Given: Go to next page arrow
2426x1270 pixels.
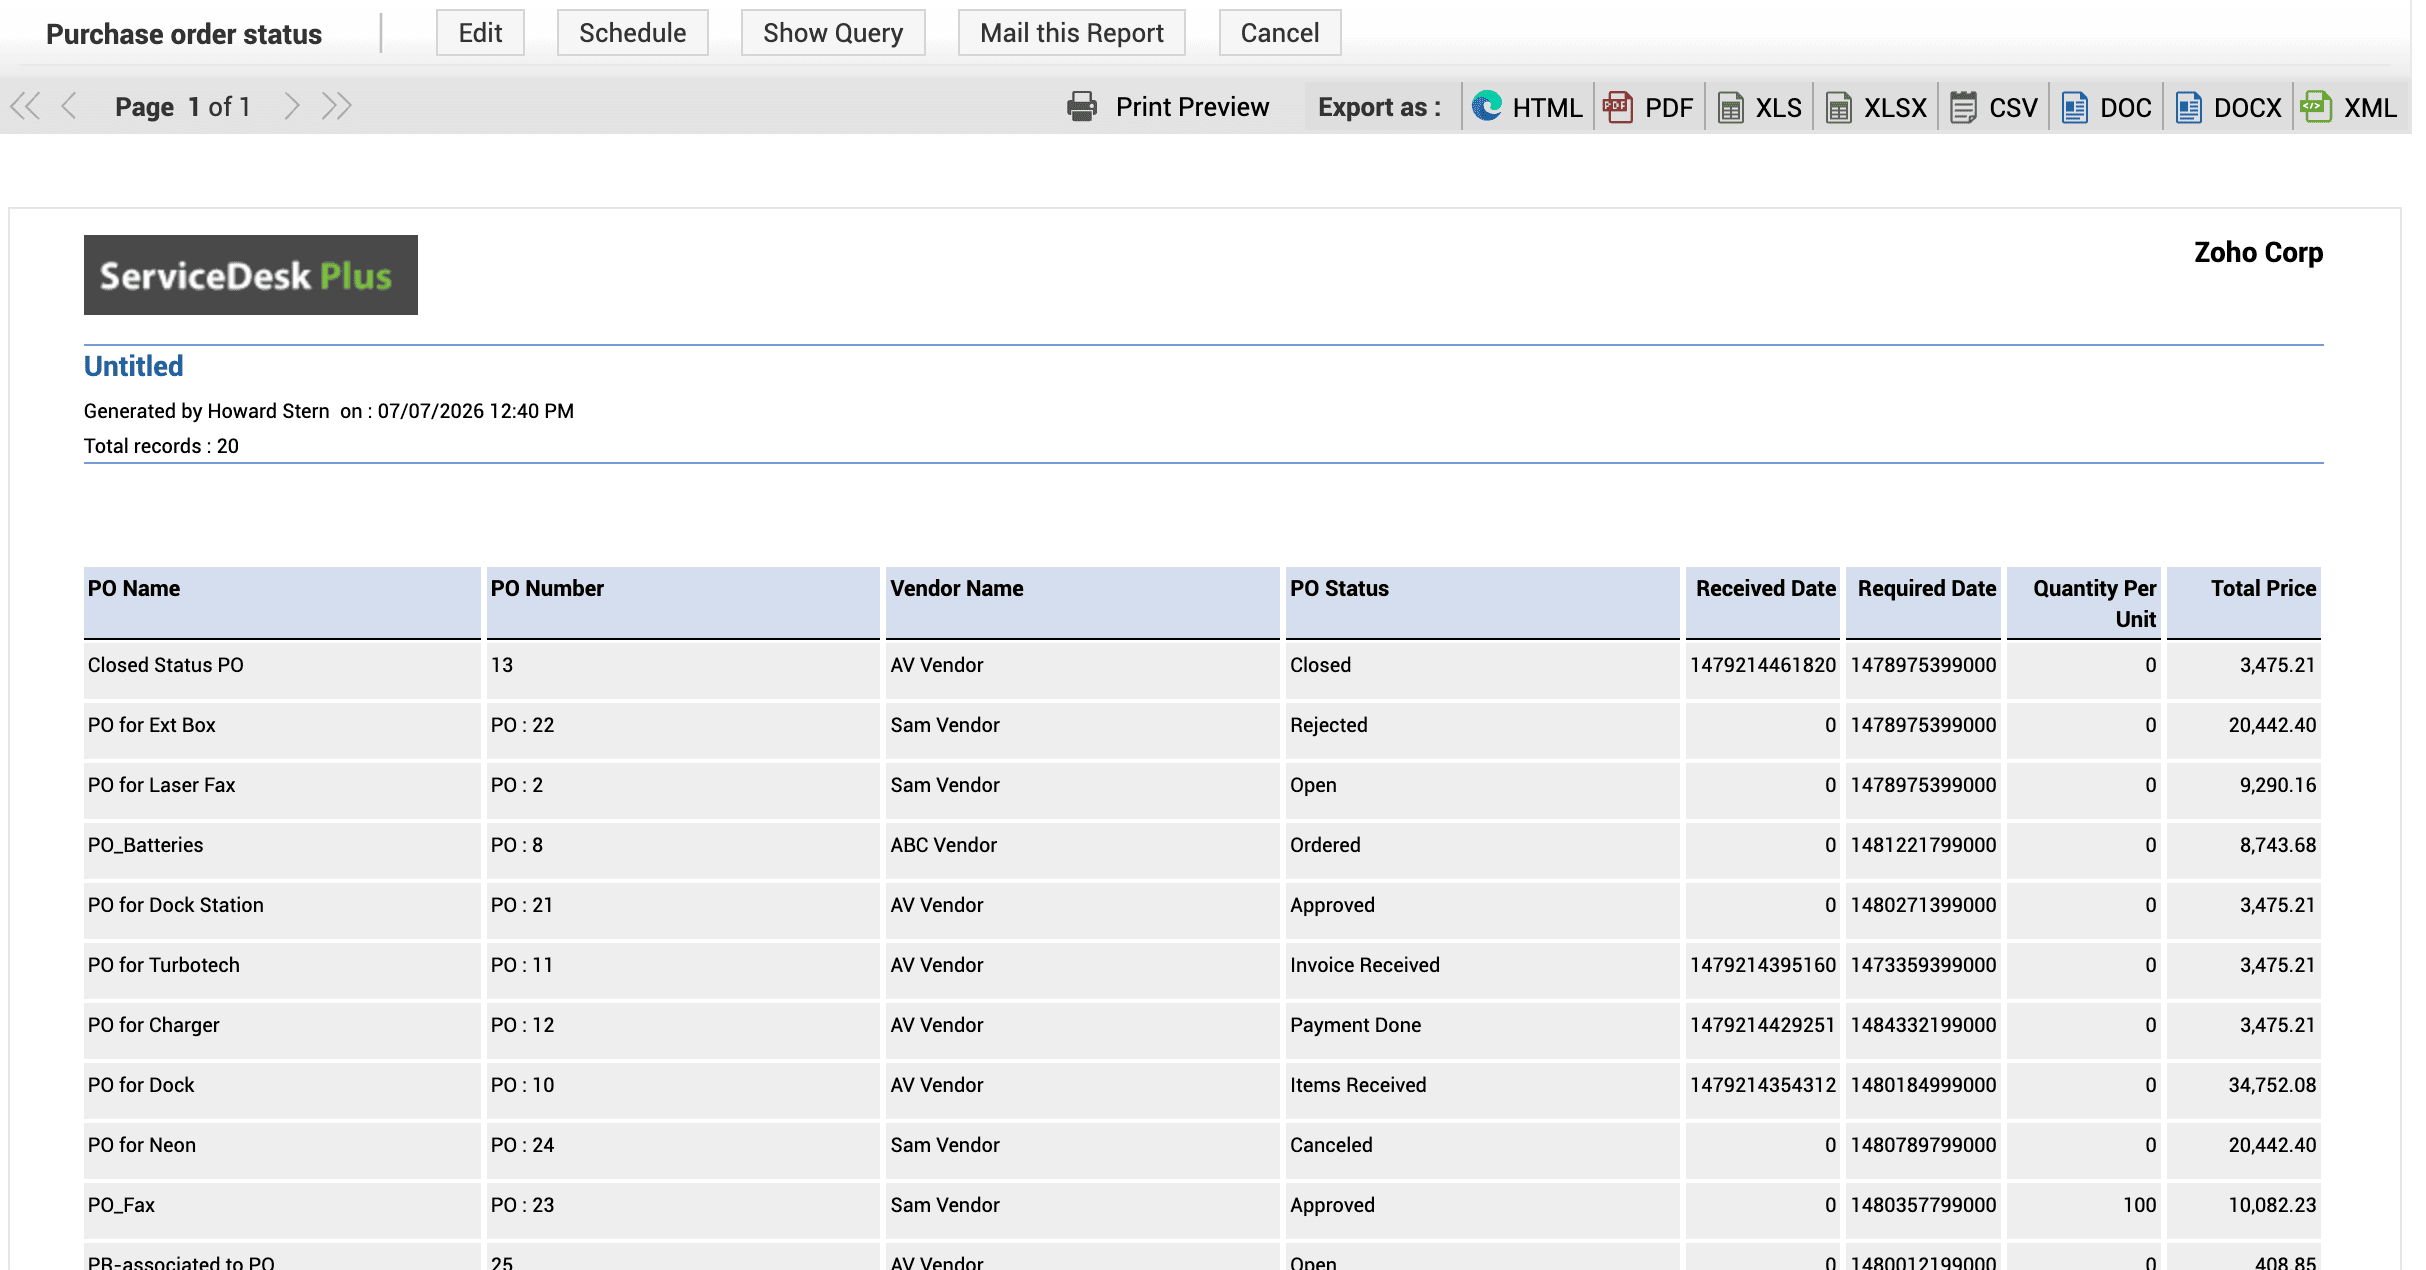Looking at the screenshot, I should [291, 106].
